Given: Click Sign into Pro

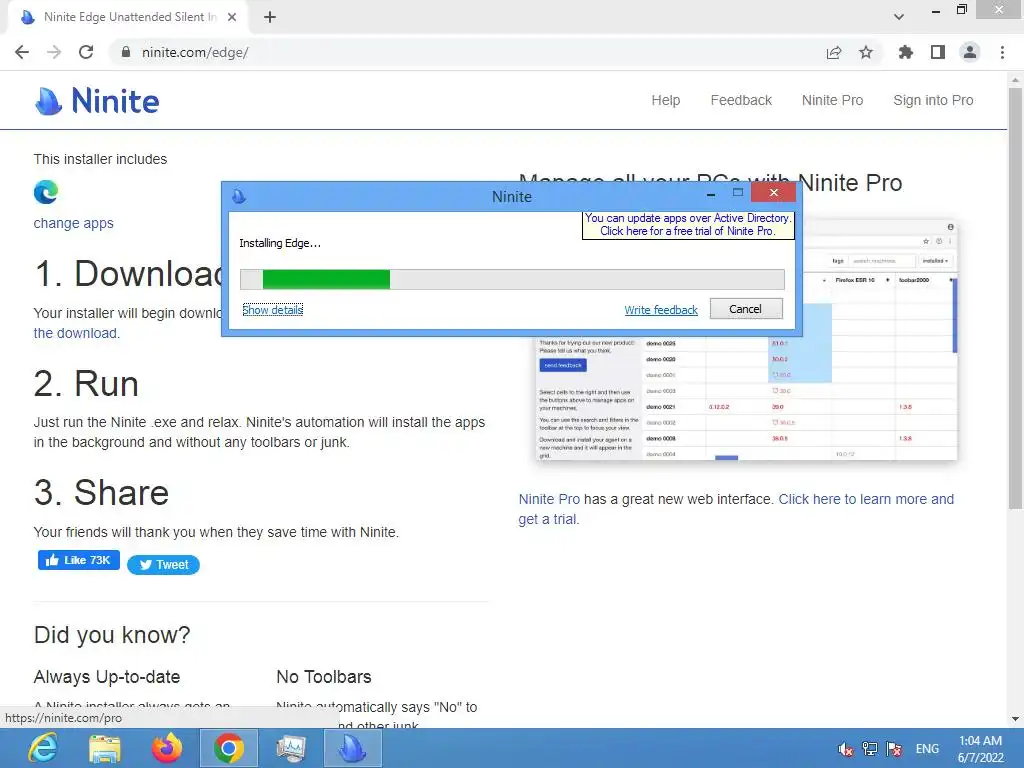Looking at the screenshot, I should [933, 100].
